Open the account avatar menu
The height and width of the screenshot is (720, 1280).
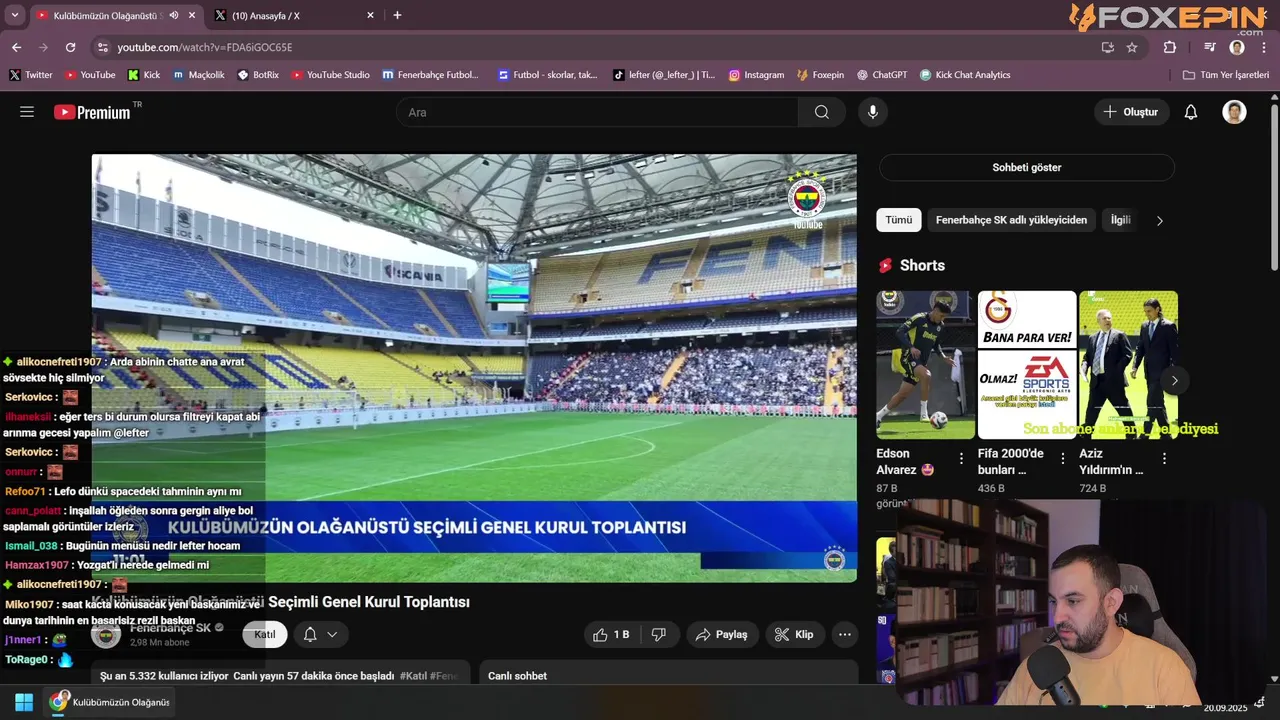click(1235, 112)
